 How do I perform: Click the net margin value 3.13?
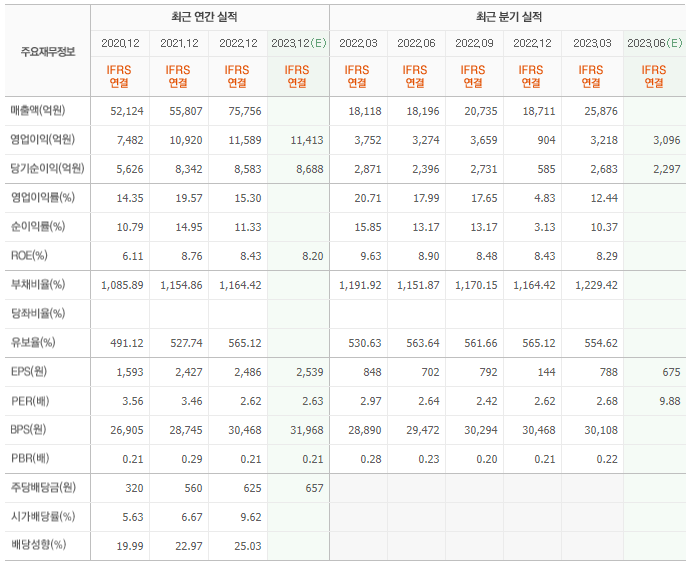click(545, 227)
